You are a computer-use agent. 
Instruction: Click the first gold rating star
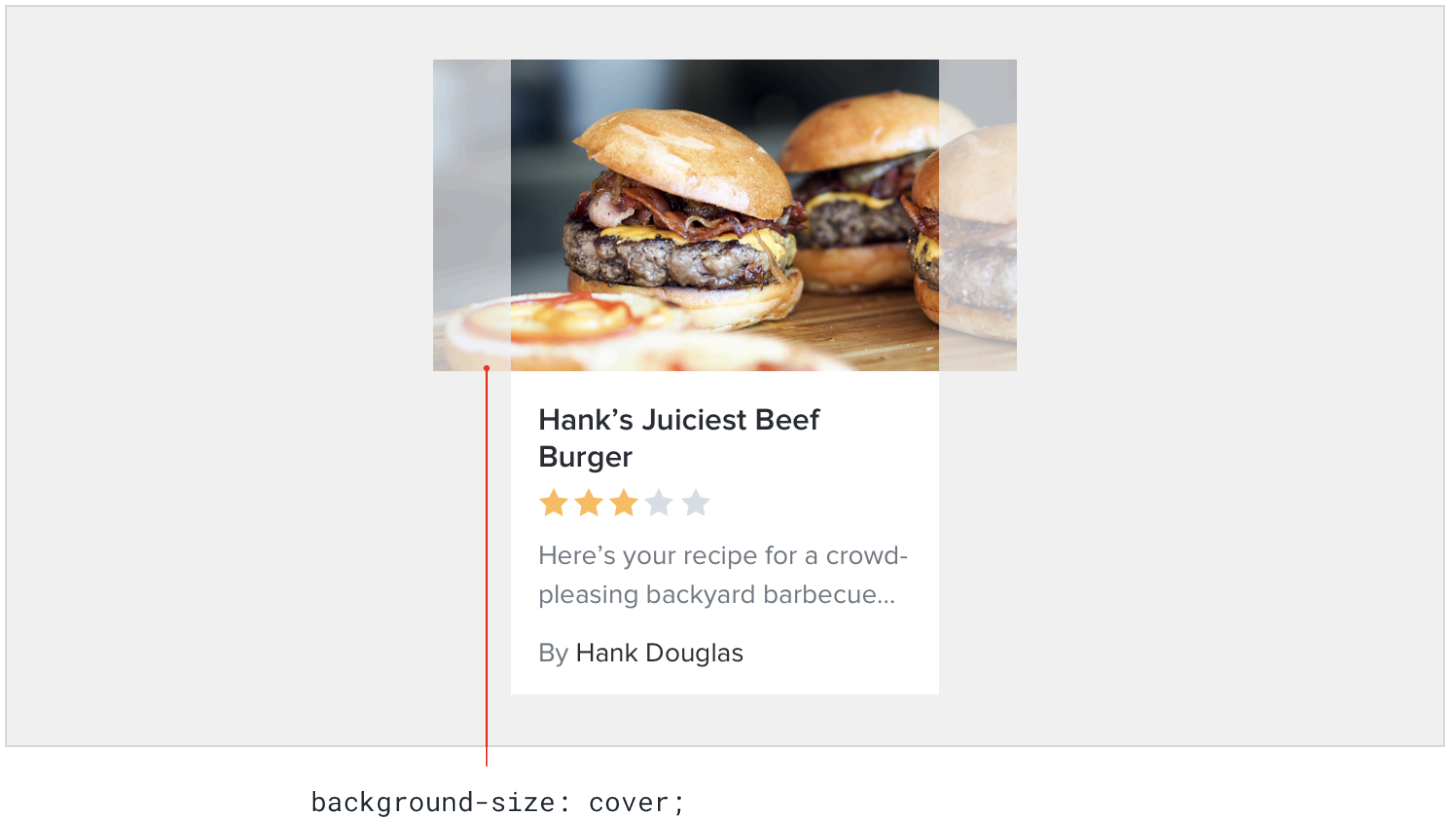click(553, 502)
